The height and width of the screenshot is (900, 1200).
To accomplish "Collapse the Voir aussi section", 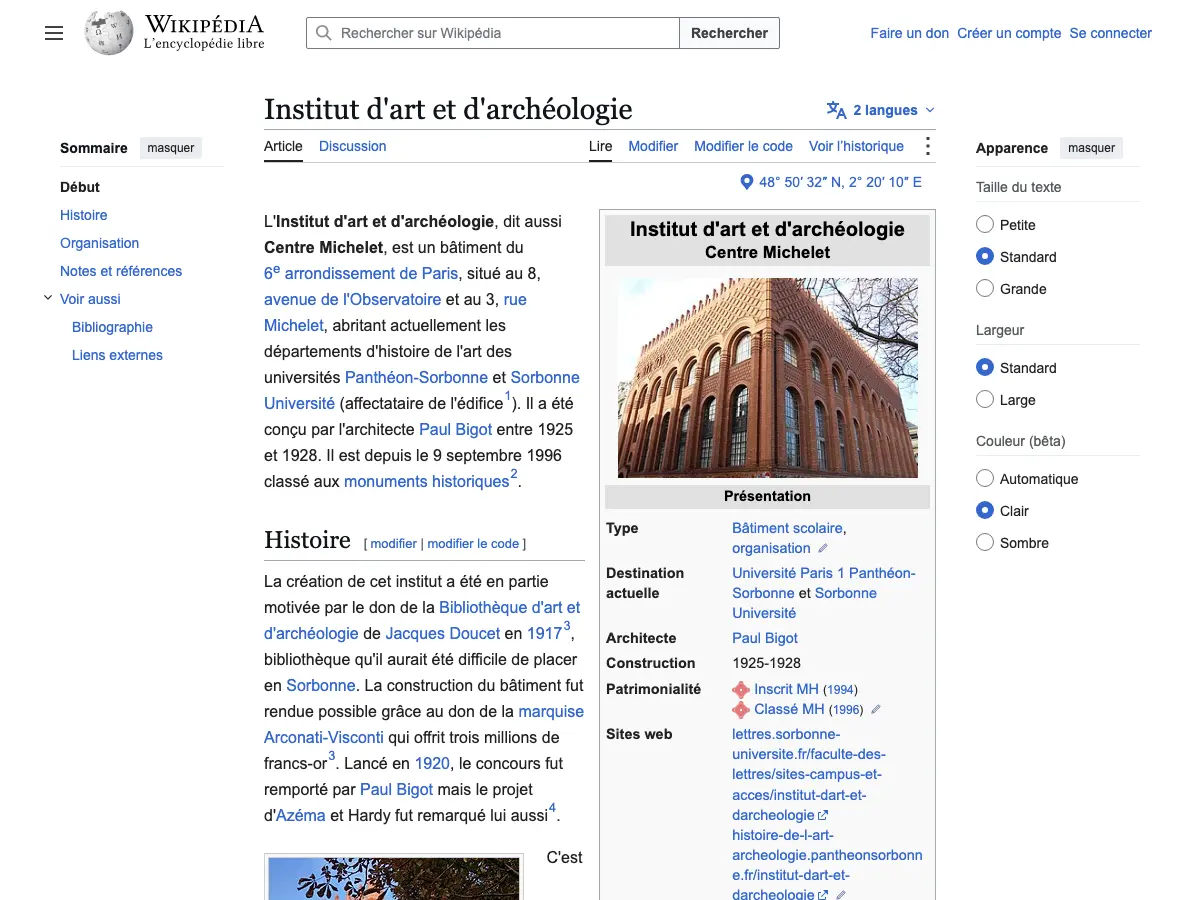I will pos(48,298).
